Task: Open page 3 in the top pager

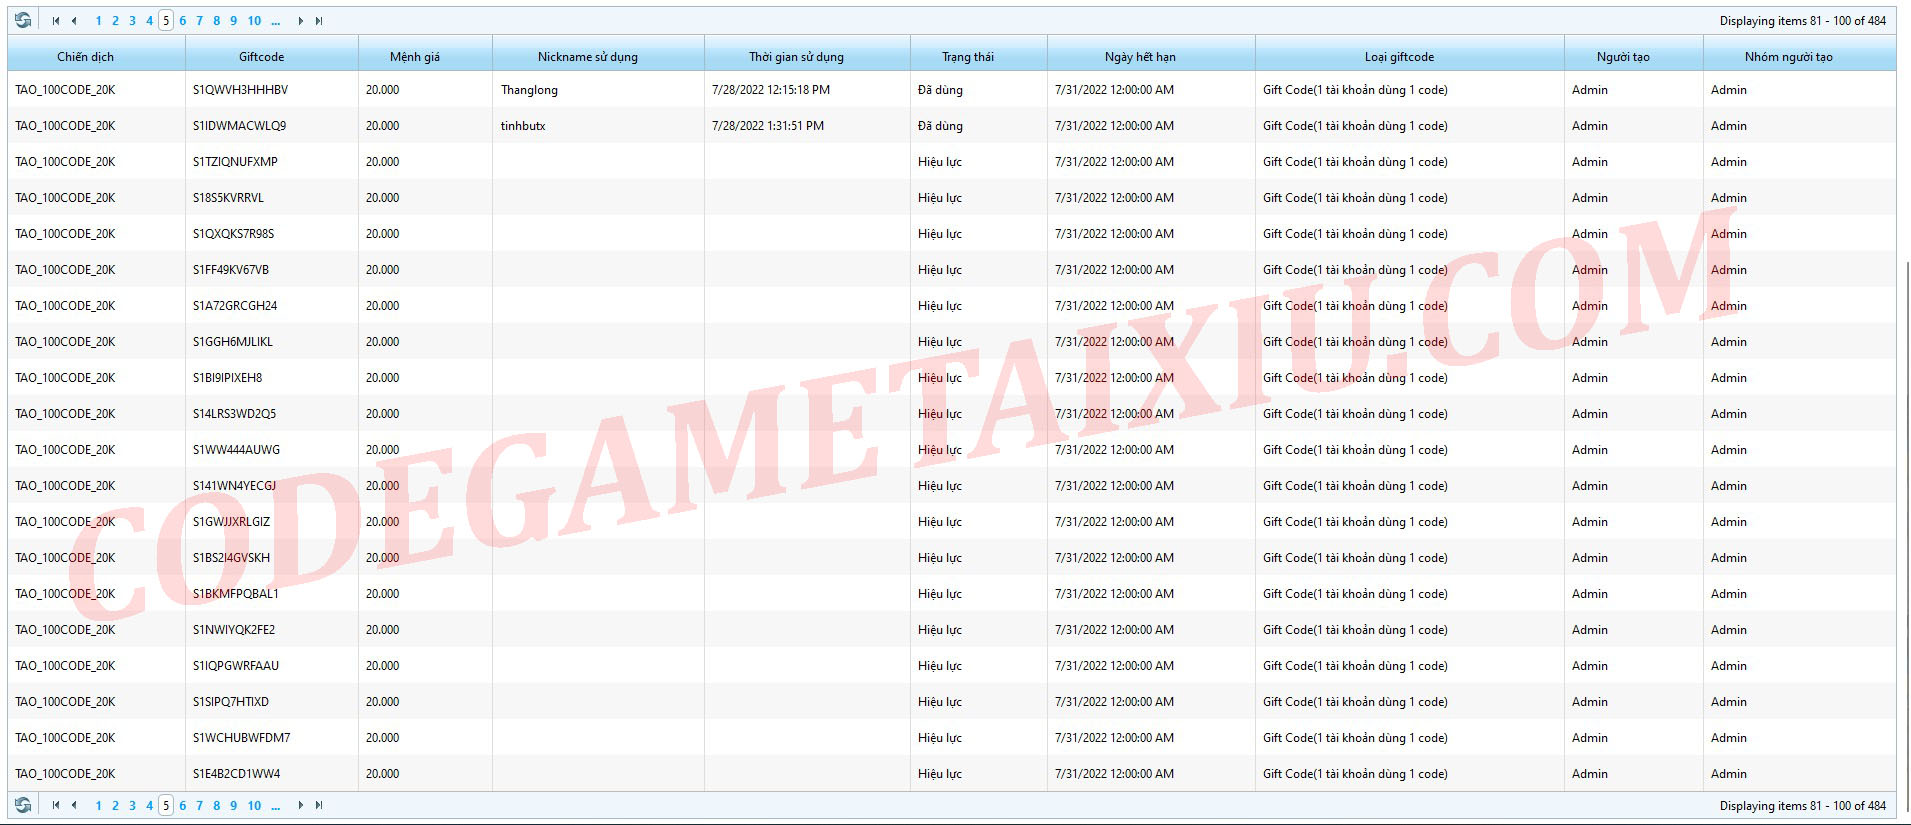Action: (x=132, y=21)
